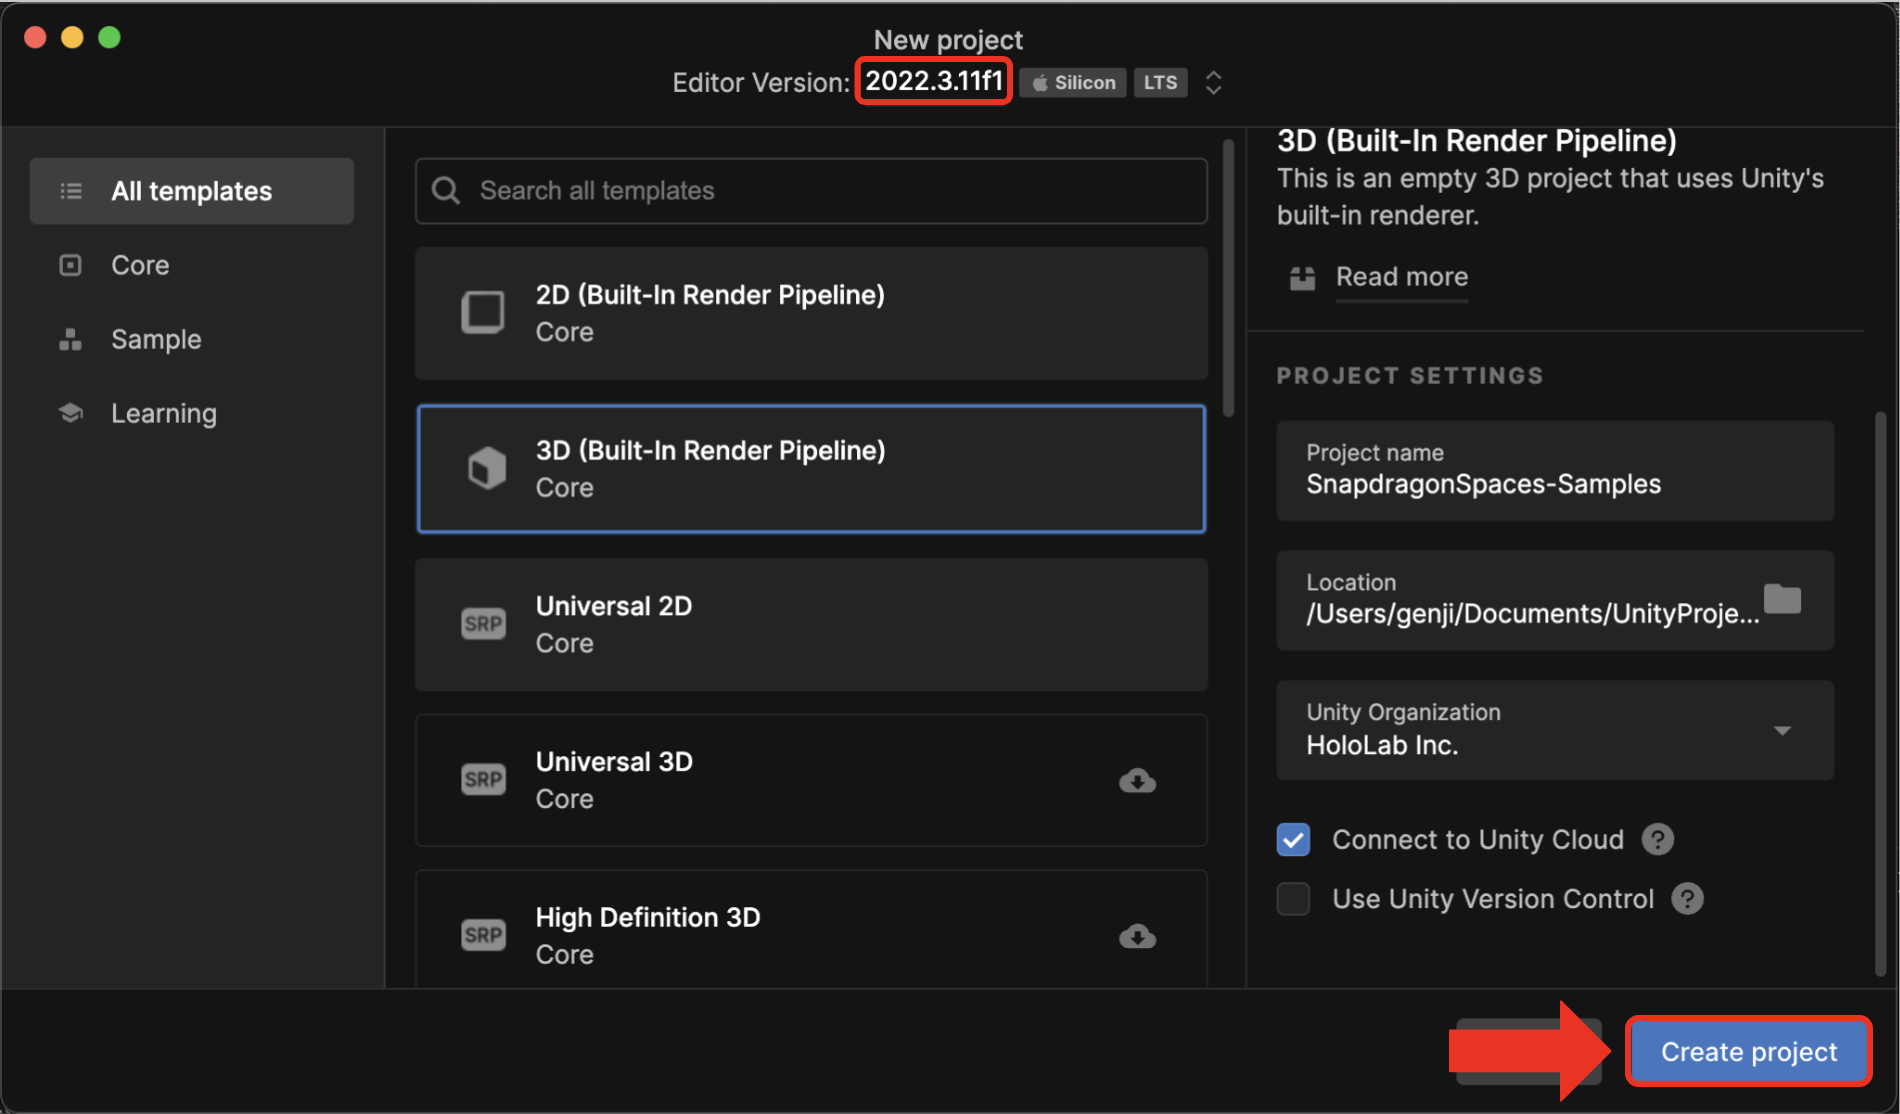Open the Read more link
The height and width of the screenshot is (1114, 1900).
tap(1401, 277)
